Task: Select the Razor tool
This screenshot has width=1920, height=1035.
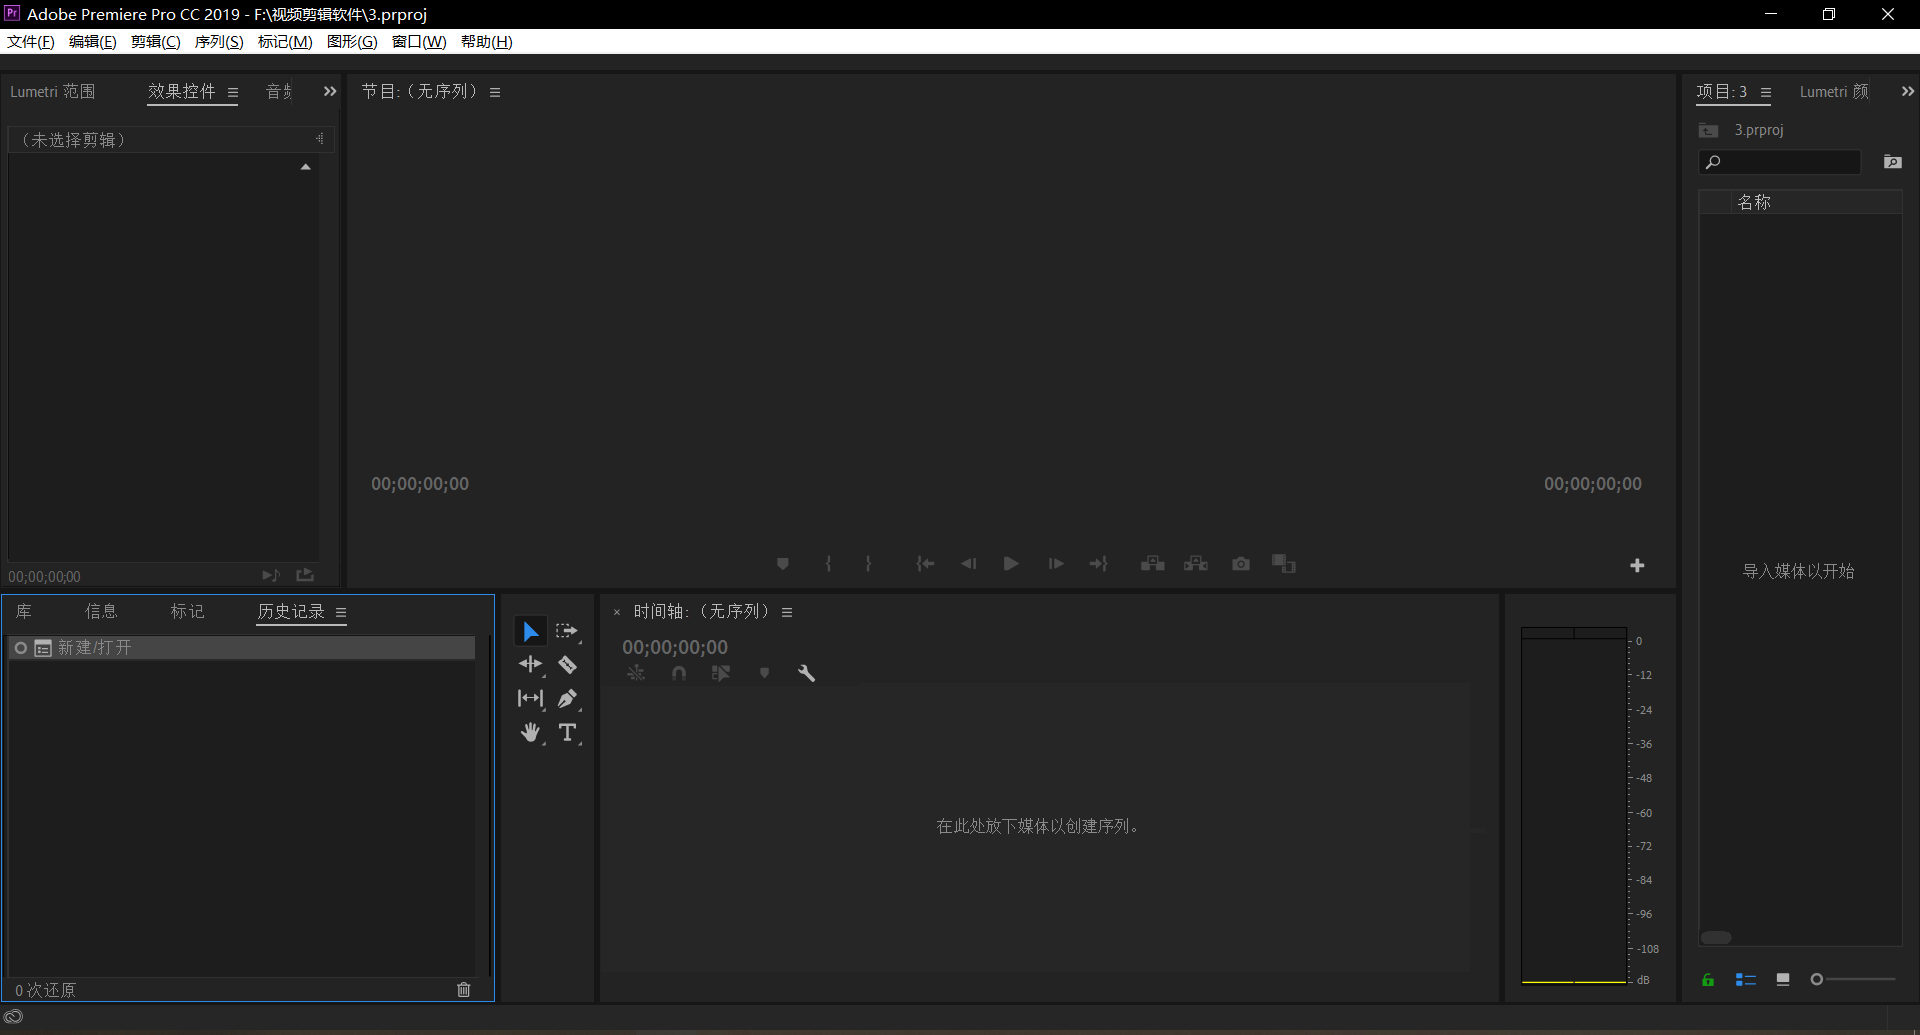Action: 567,665
